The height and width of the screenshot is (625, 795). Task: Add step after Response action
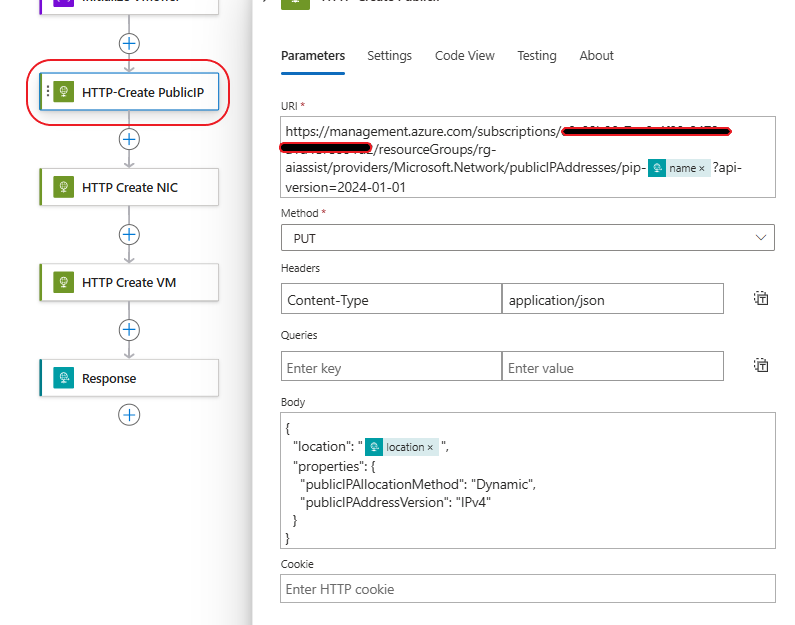pyautogui.click(x=129, y=415)
